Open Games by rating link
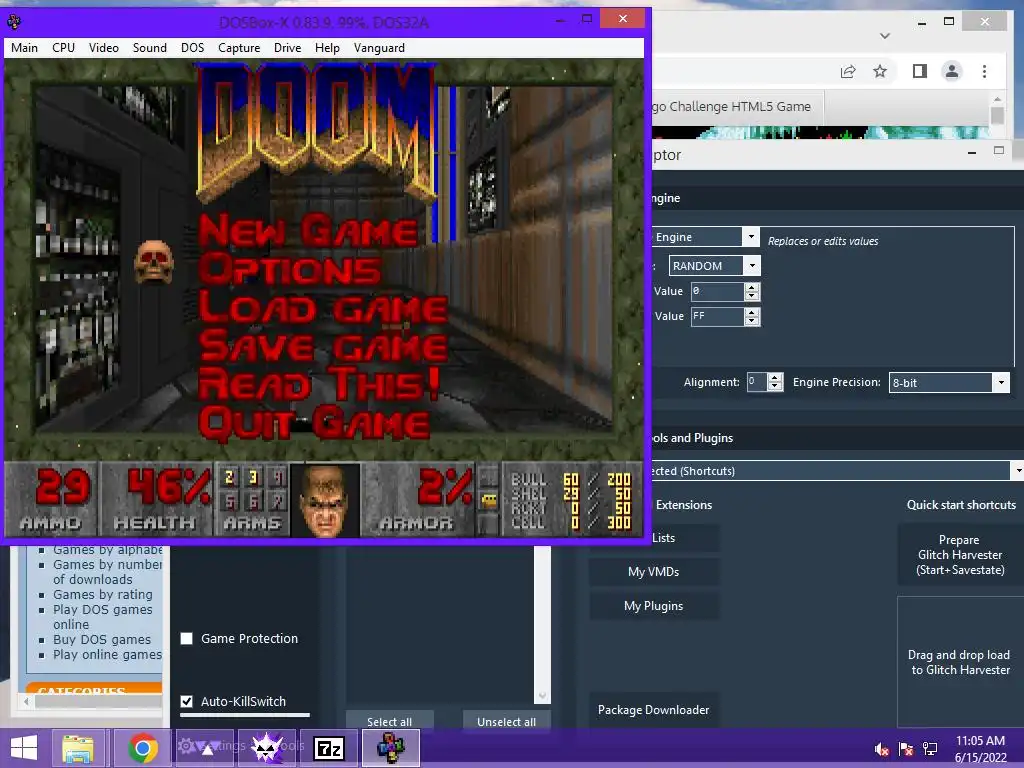 coord(103,594)
